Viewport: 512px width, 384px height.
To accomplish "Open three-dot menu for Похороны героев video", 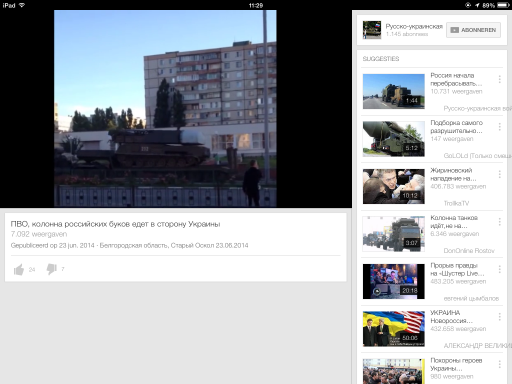I will (x=499, y=364).
